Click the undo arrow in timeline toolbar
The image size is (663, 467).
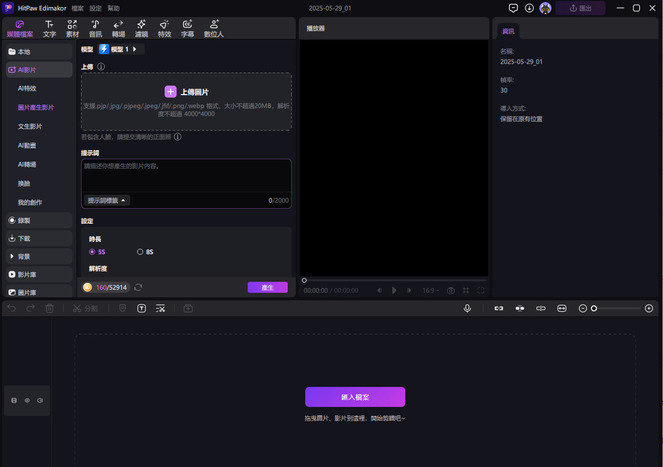coord(12,308)
